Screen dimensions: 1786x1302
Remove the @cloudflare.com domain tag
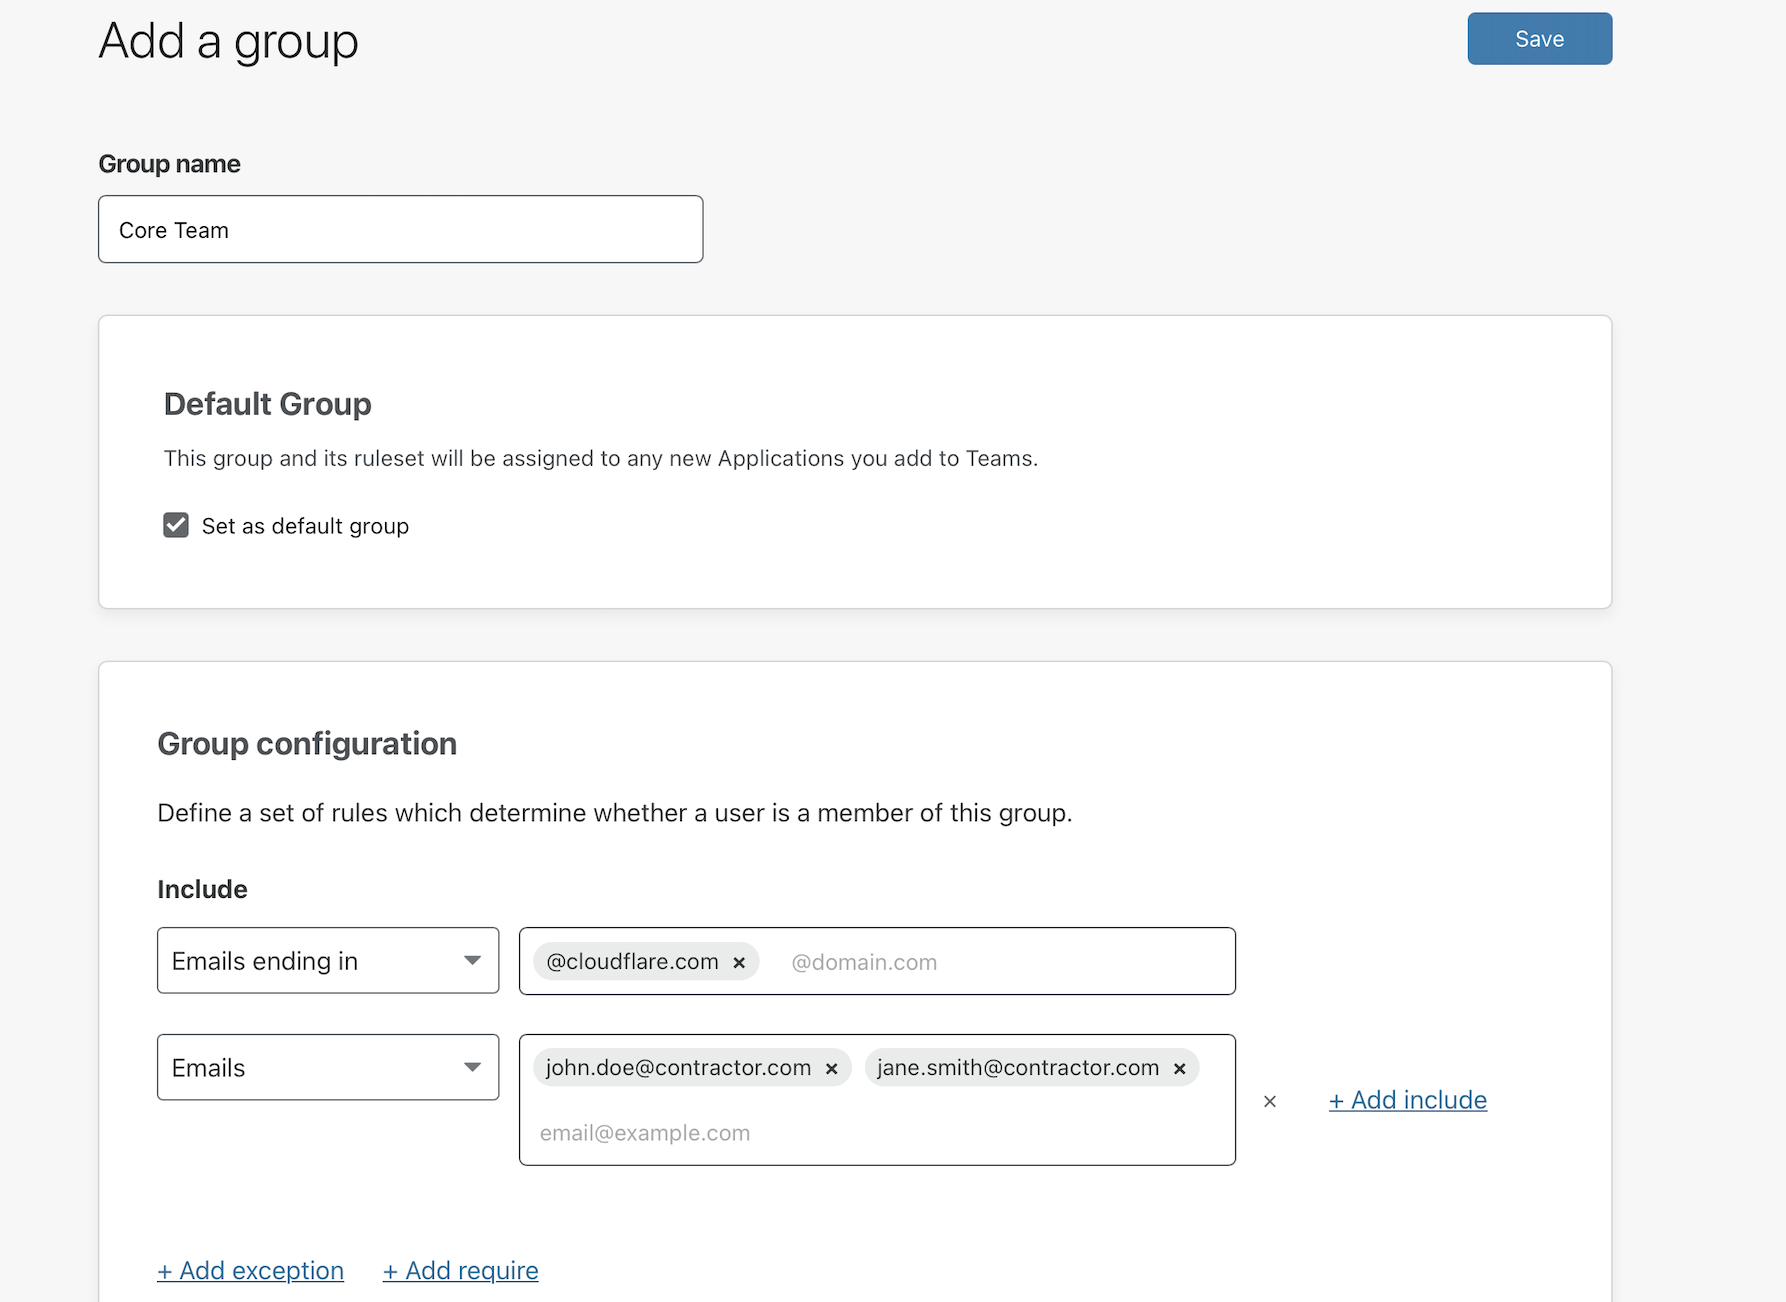tap(739, 961)
